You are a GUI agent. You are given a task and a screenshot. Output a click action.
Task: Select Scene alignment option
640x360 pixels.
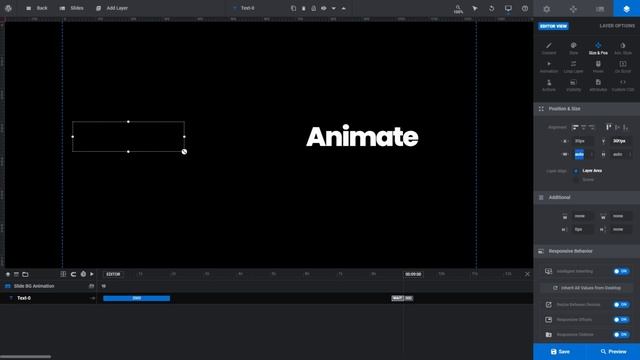tap(584, 180)
